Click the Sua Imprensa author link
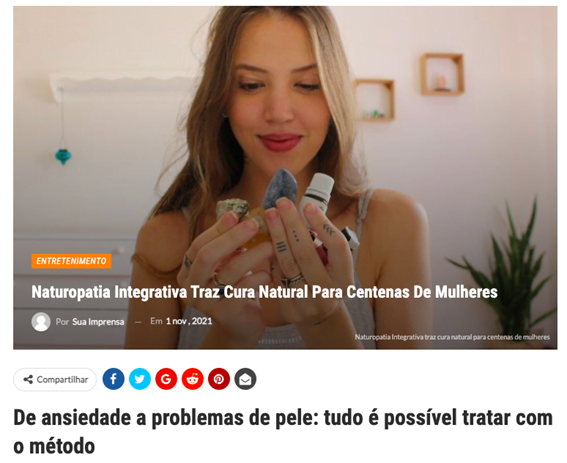 click(98, 322)
